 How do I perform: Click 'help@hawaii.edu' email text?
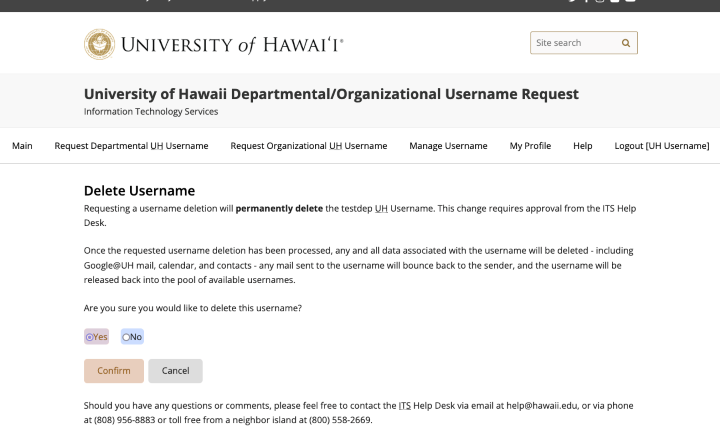pos(542,406)
